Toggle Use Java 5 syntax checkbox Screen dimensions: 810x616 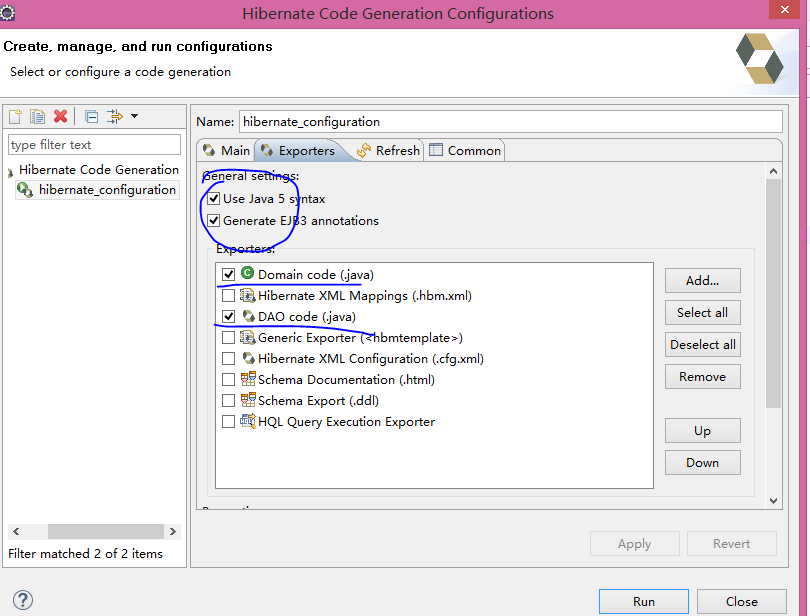pyautogui.click(x=213, y=198)
